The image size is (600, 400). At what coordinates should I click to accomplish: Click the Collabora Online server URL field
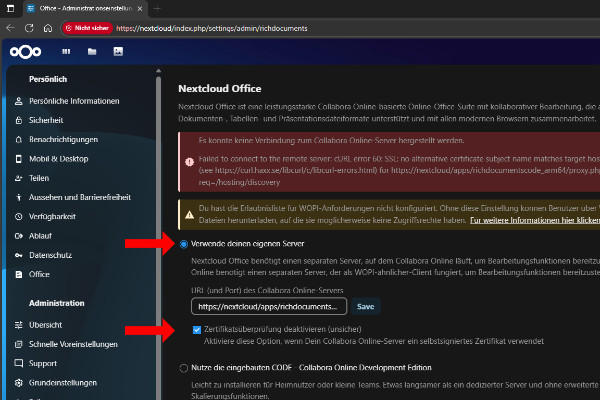pyautogui.click(x=268, y=306)
